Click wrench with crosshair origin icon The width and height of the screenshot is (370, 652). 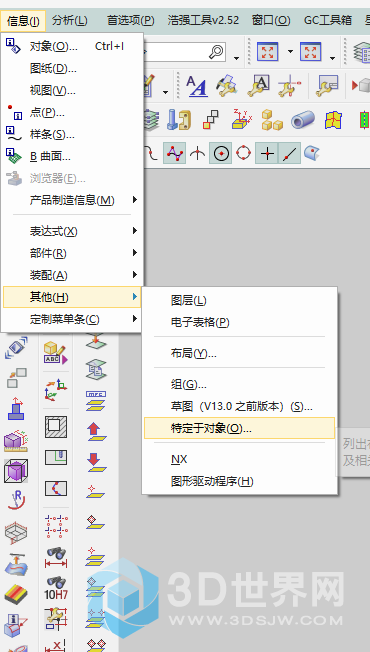289,86
